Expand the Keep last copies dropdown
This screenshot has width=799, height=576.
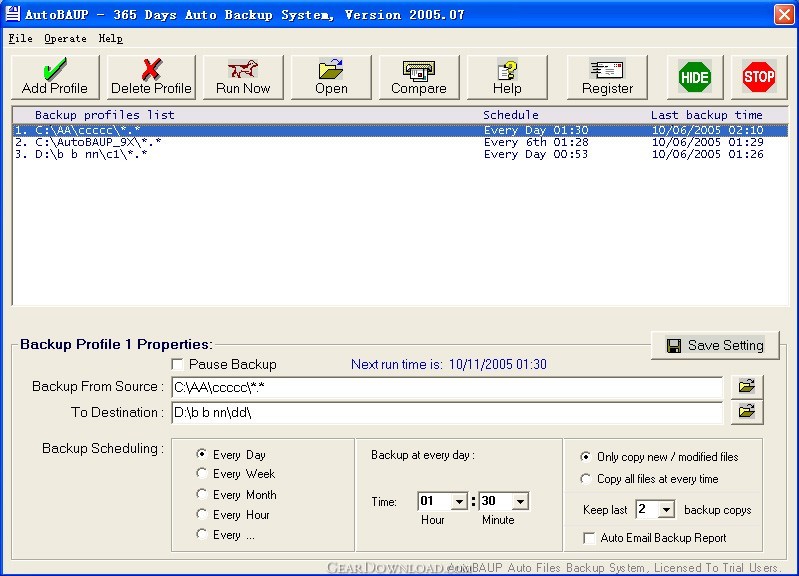click(665, 509)
